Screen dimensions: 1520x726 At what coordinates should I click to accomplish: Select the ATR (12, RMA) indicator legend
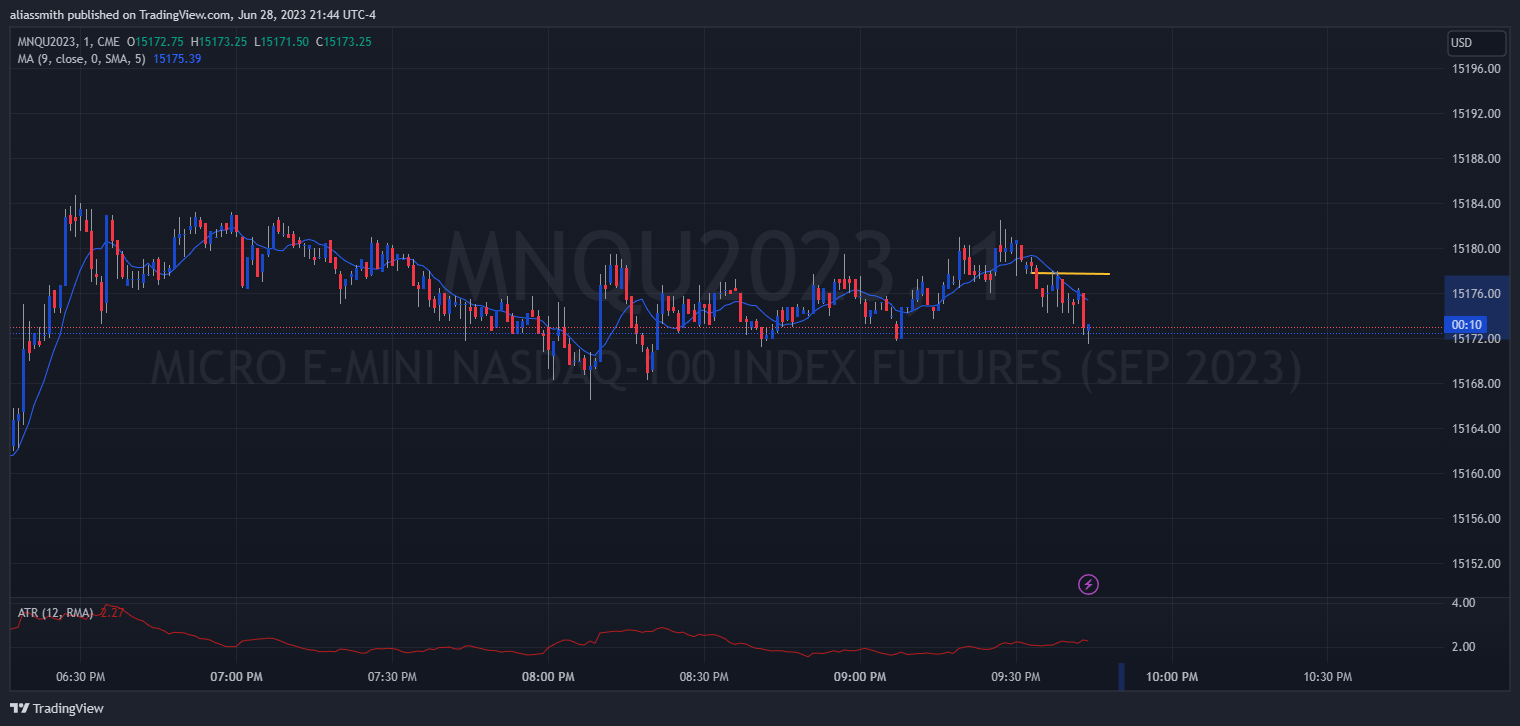point(56,612)
